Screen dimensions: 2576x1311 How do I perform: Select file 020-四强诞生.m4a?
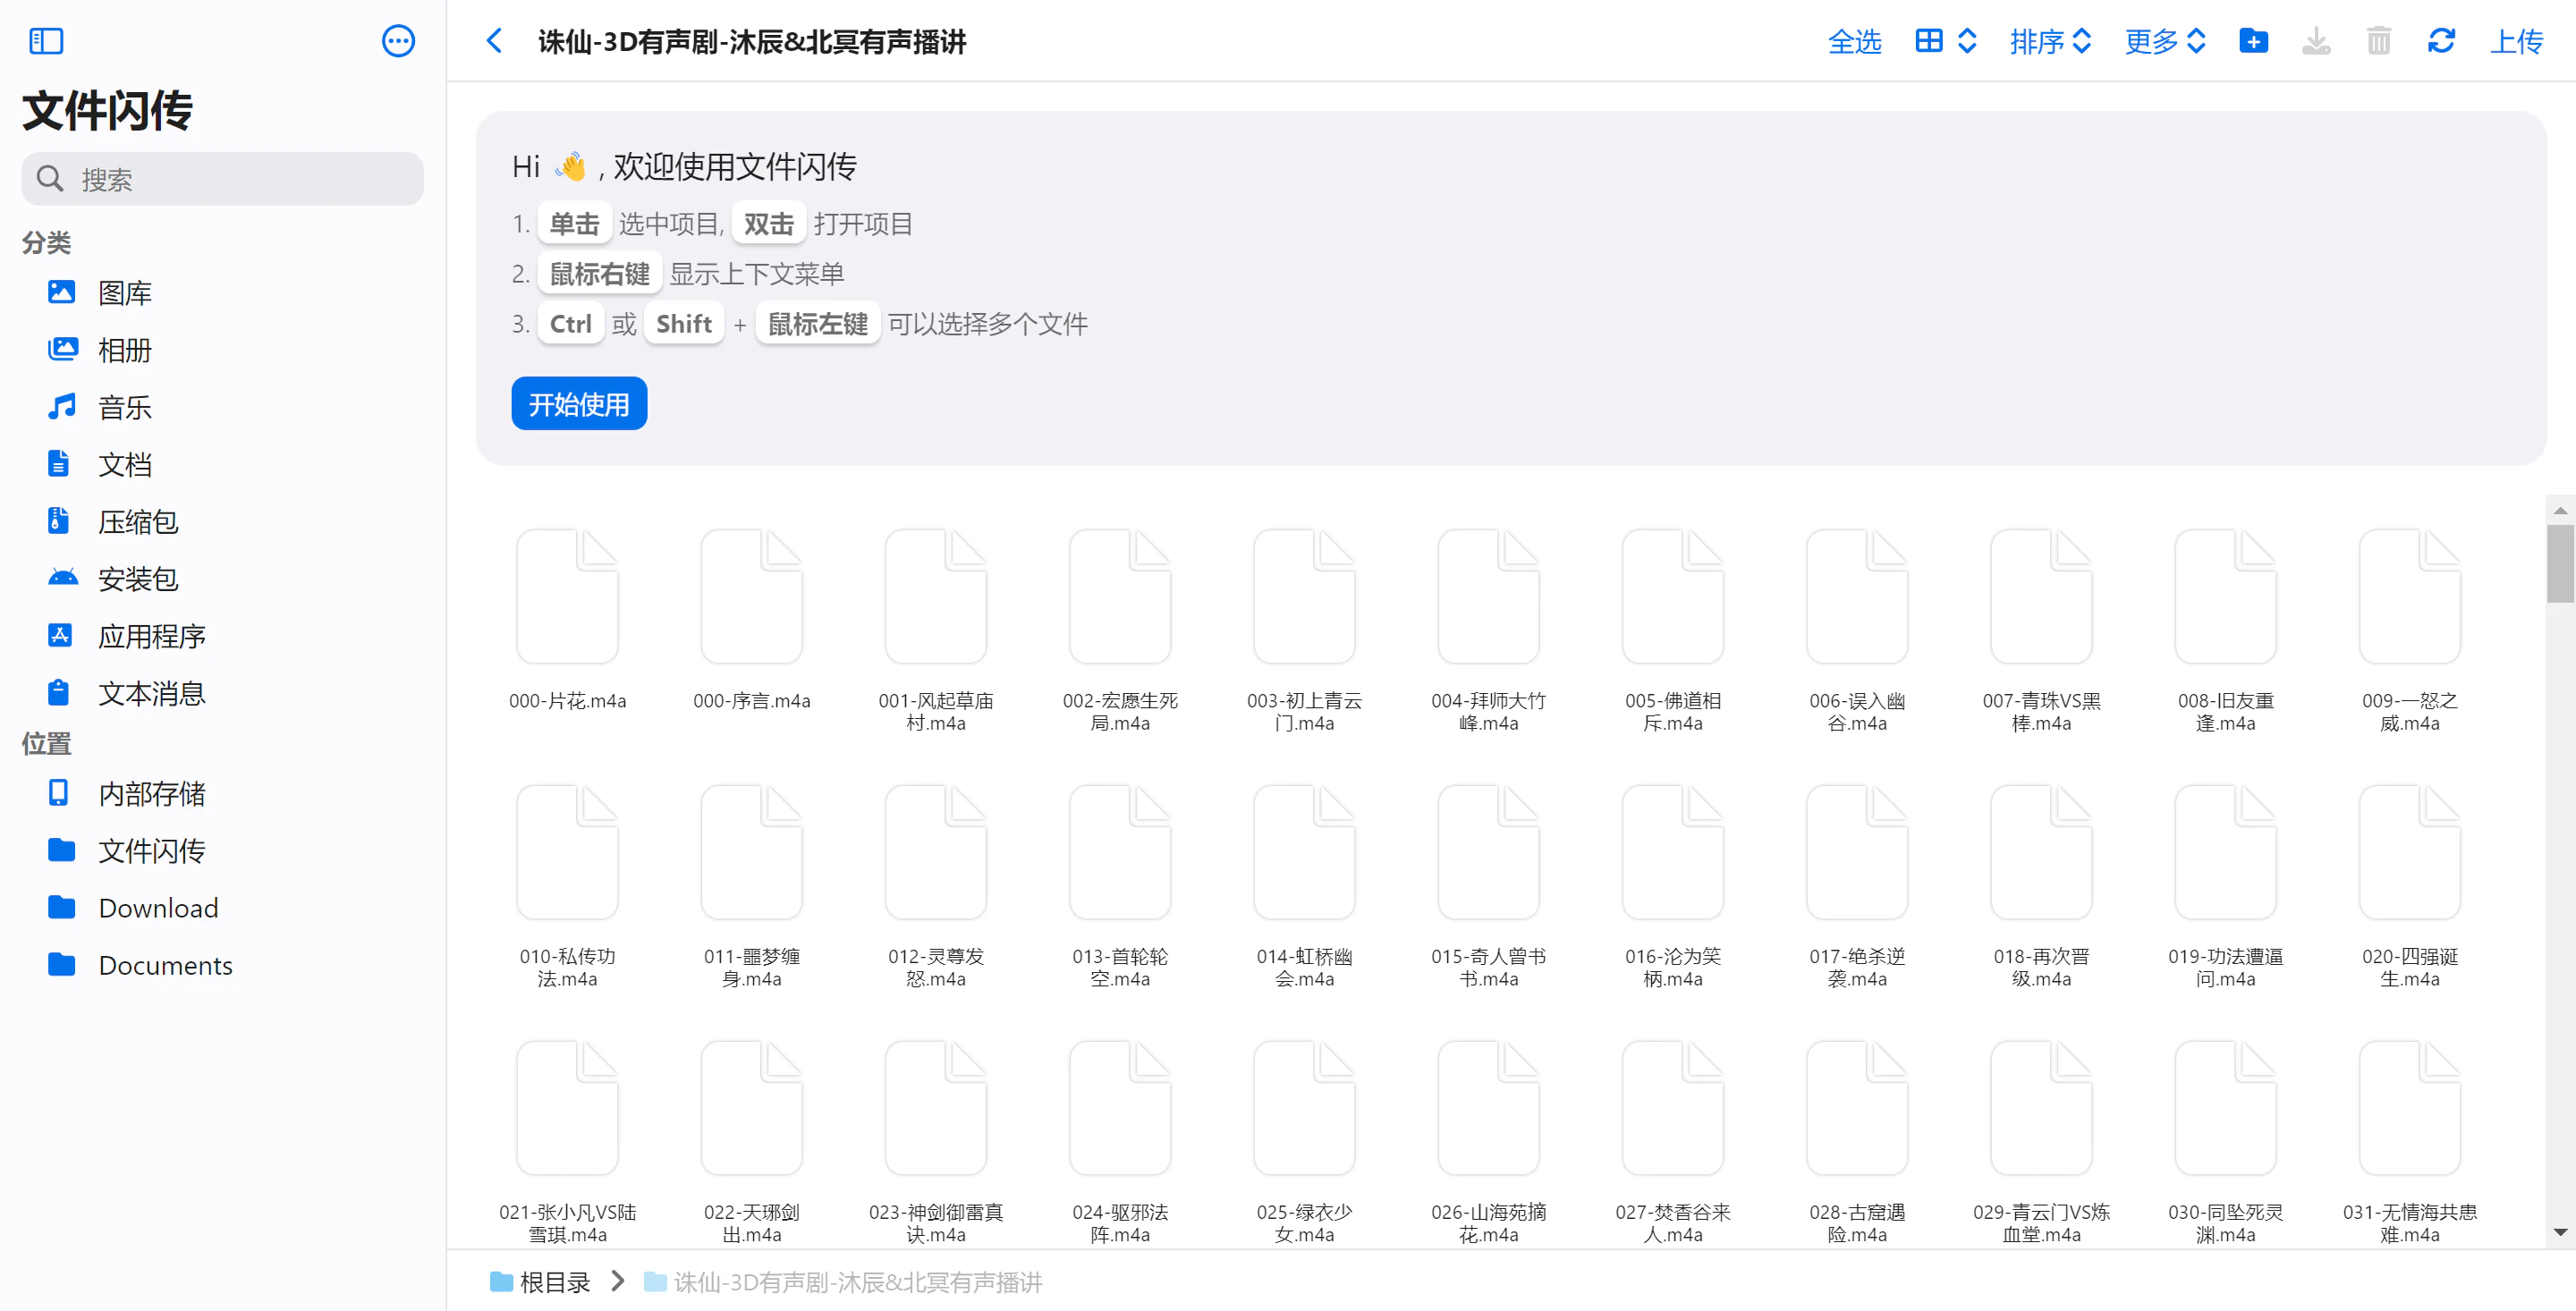2409,886
